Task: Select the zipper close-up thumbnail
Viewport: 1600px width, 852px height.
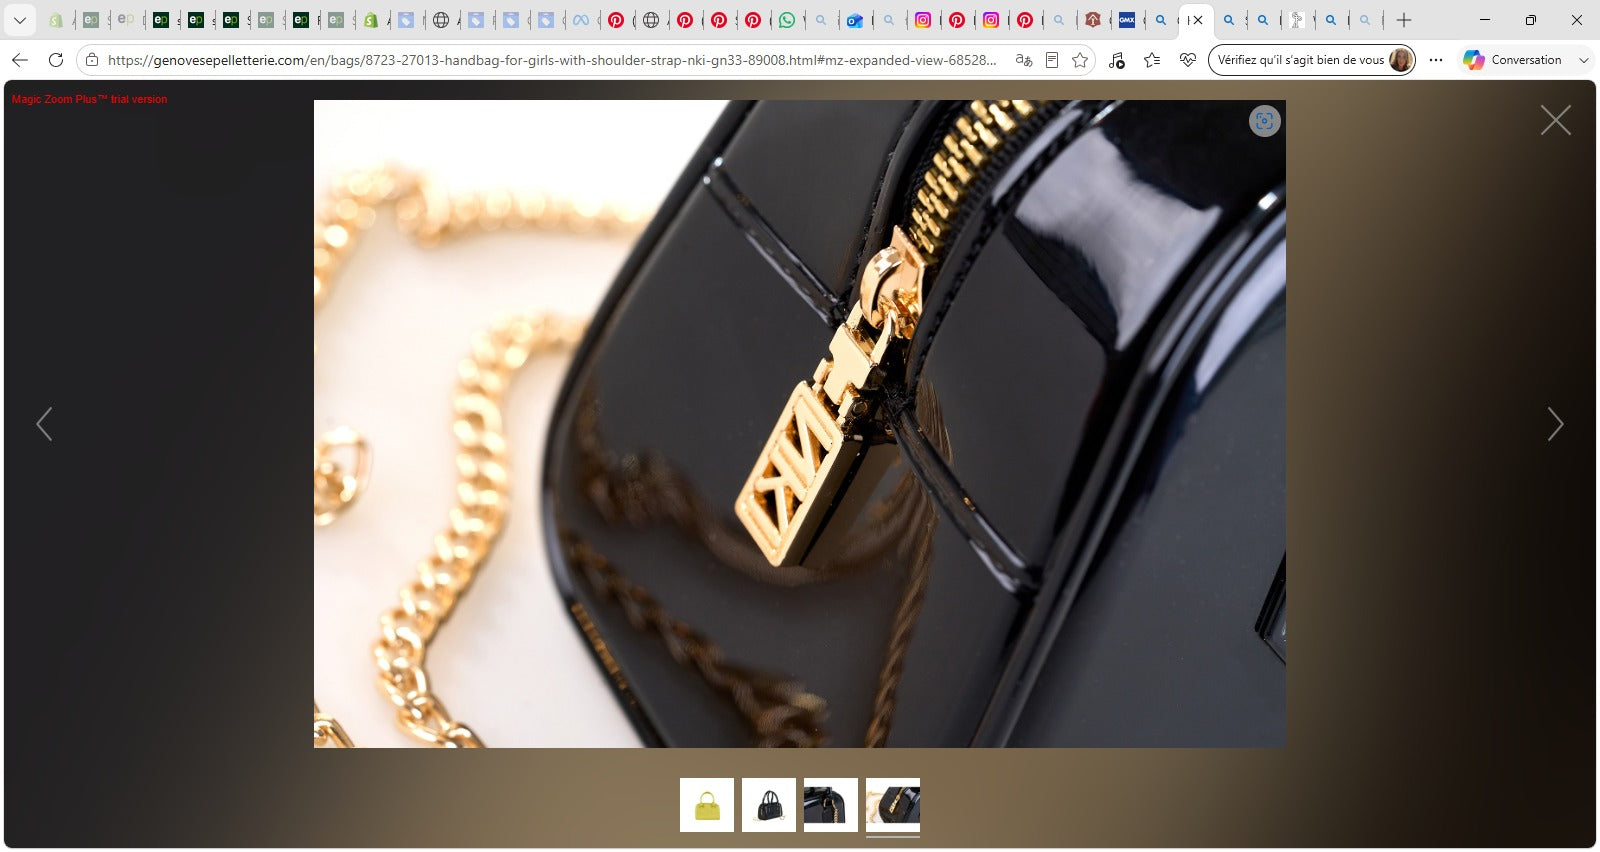Action: [x=893, y=805]
